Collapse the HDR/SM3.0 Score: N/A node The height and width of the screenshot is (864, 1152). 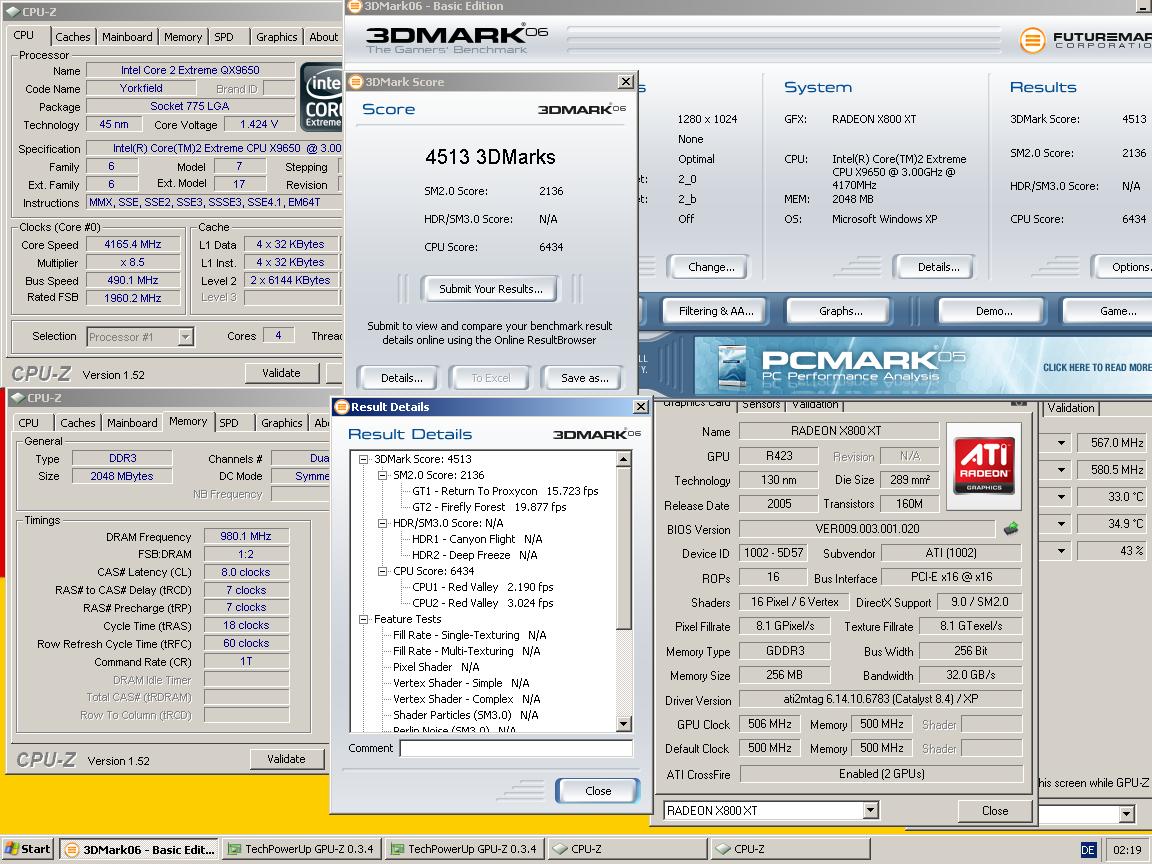click(382, 524)
